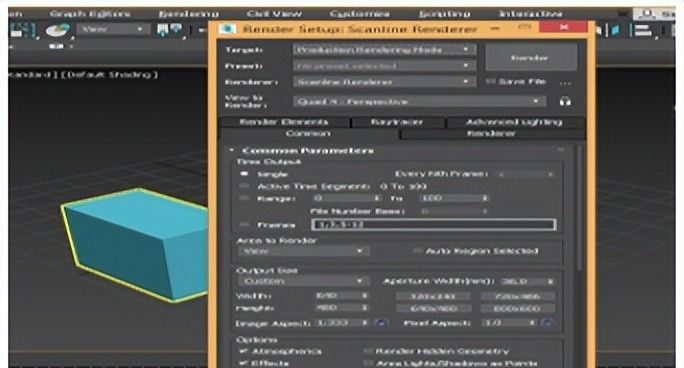684x368 pixels.
Task: Click the Render Setup dialog scrollbar
Action: click(x=579, y=207)
